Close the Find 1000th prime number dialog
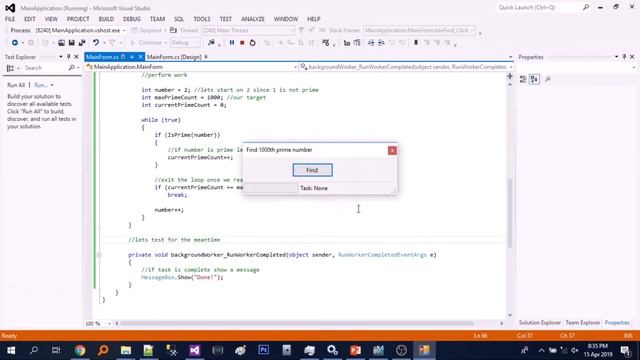The image size is (640, 360). pos(392,151)
